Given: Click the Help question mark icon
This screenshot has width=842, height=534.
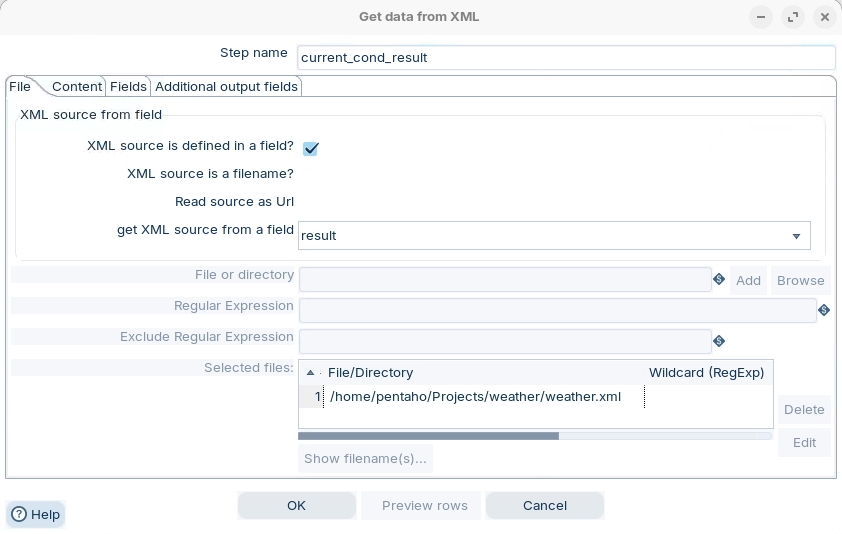Looking at the screenshot, I should (19, 515).
